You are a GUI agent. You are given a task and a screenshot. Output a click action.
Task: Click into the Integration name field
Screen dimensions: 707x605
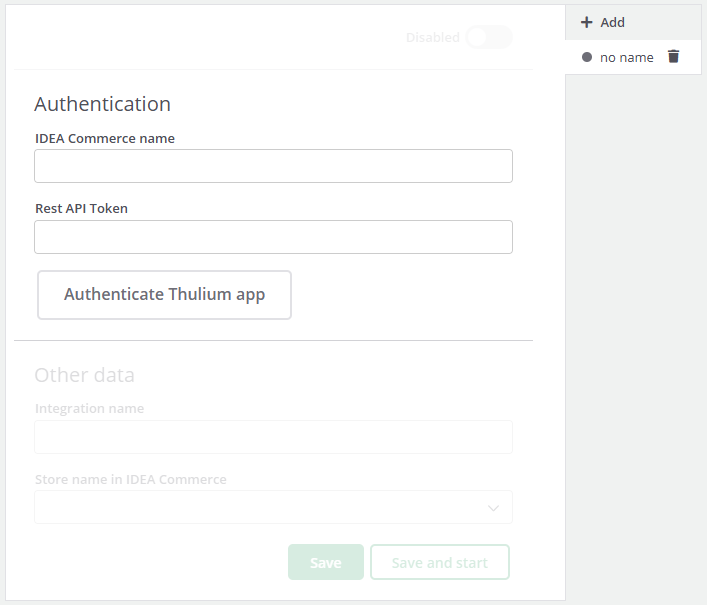tap(273, 437)
